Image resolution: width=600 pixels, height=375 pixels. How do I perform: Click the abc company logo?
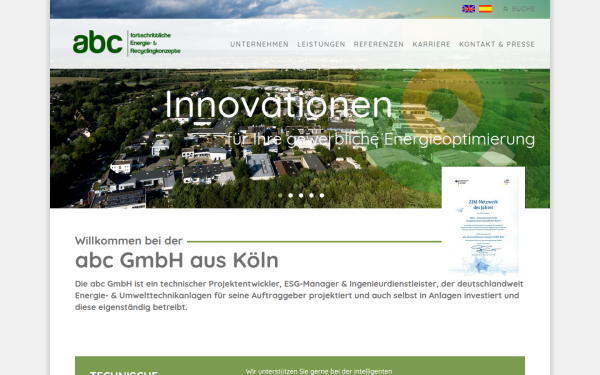click(x=98, y=42)
